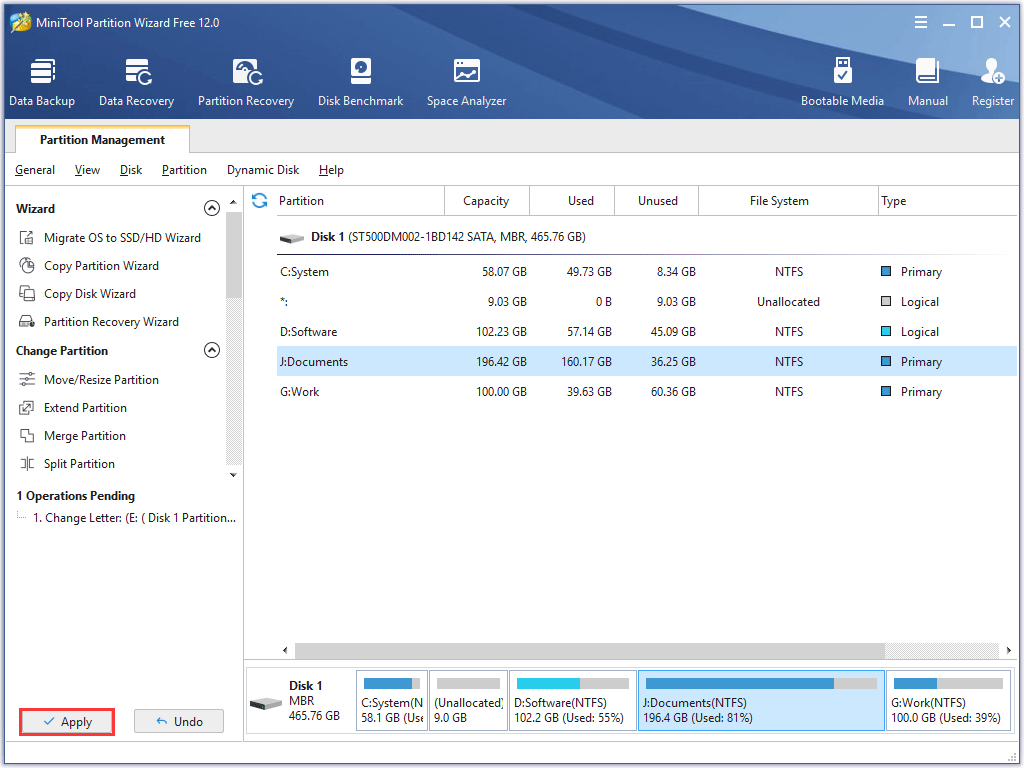Open the Manual
Viewport: 1024px width, 768px height.
927,82
